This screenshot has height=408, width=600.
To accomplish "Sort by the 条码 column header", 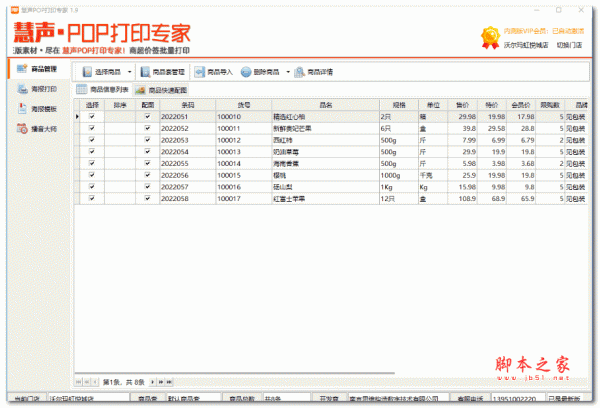I will click(188, 105).
